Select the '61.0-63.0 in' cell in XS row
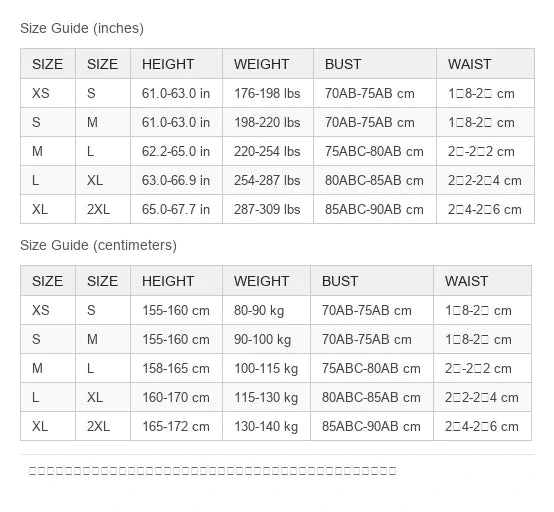The height and width of the screenshot is (512, 554). click(x=176, y=93)
